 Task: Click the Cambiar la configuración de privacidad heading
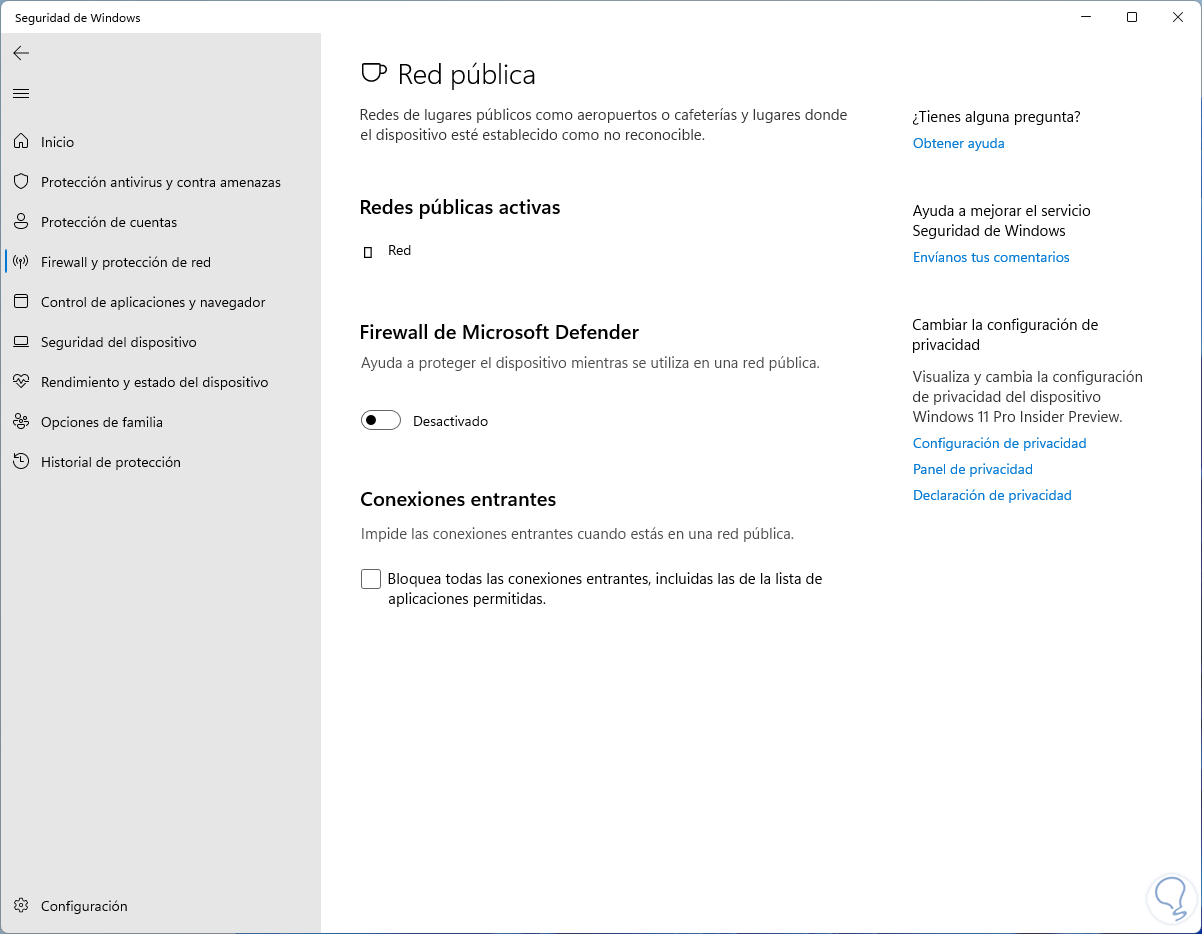pyautogui.click(x=1005, y=335)
